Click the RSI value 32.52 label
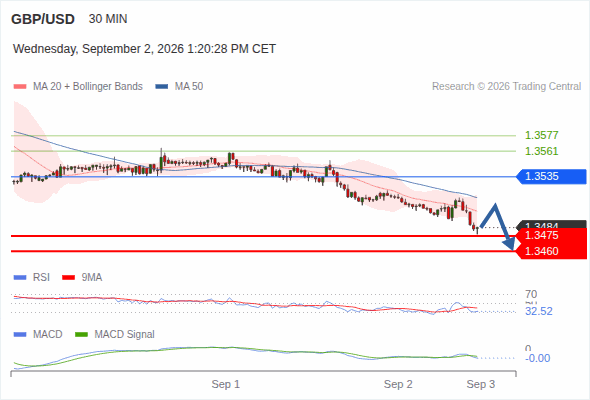The image size is (590, 400). coord(539,312)
